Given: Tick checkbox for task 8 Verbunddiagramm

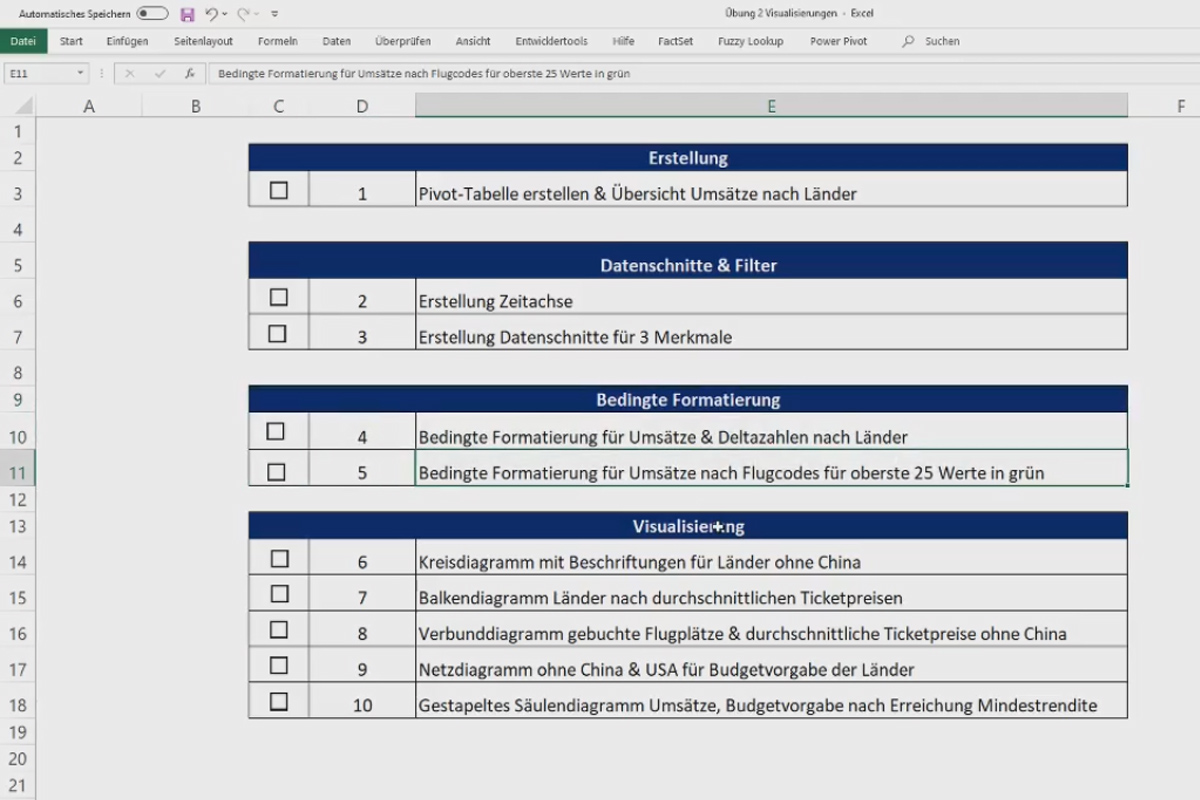Looking at the screenshot, I should coord(279,630).
